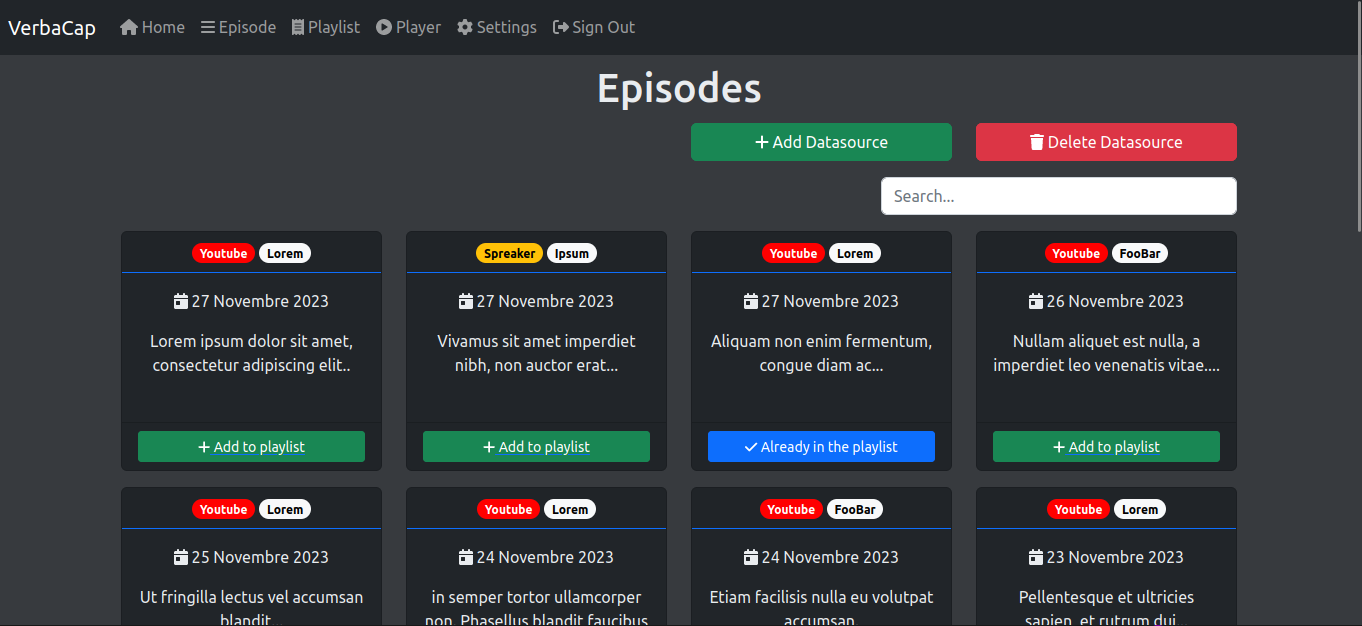This screenshot has height=626, width=1362.
Task: Open the Player page
Action: tap(408, 27)
